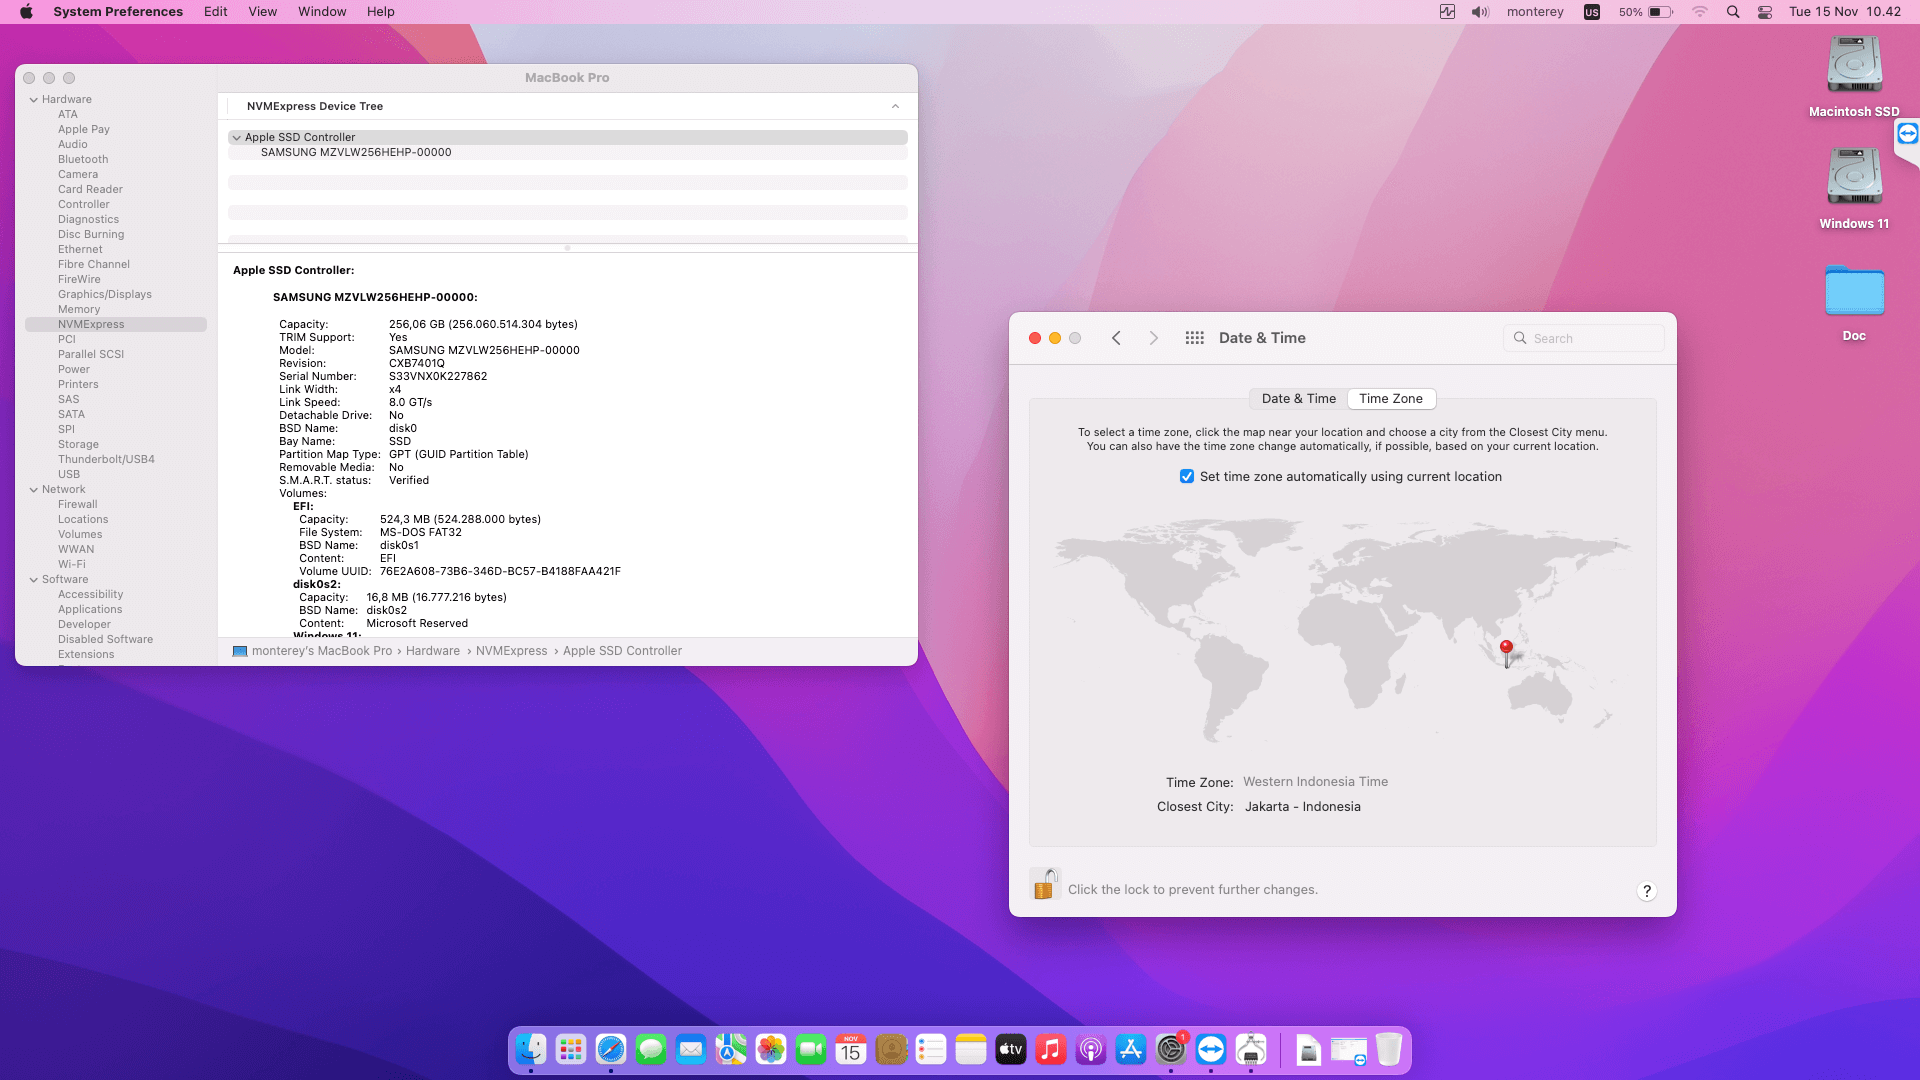Open the System Preferences app menu
The image size is (1920, 1080).
118,12
